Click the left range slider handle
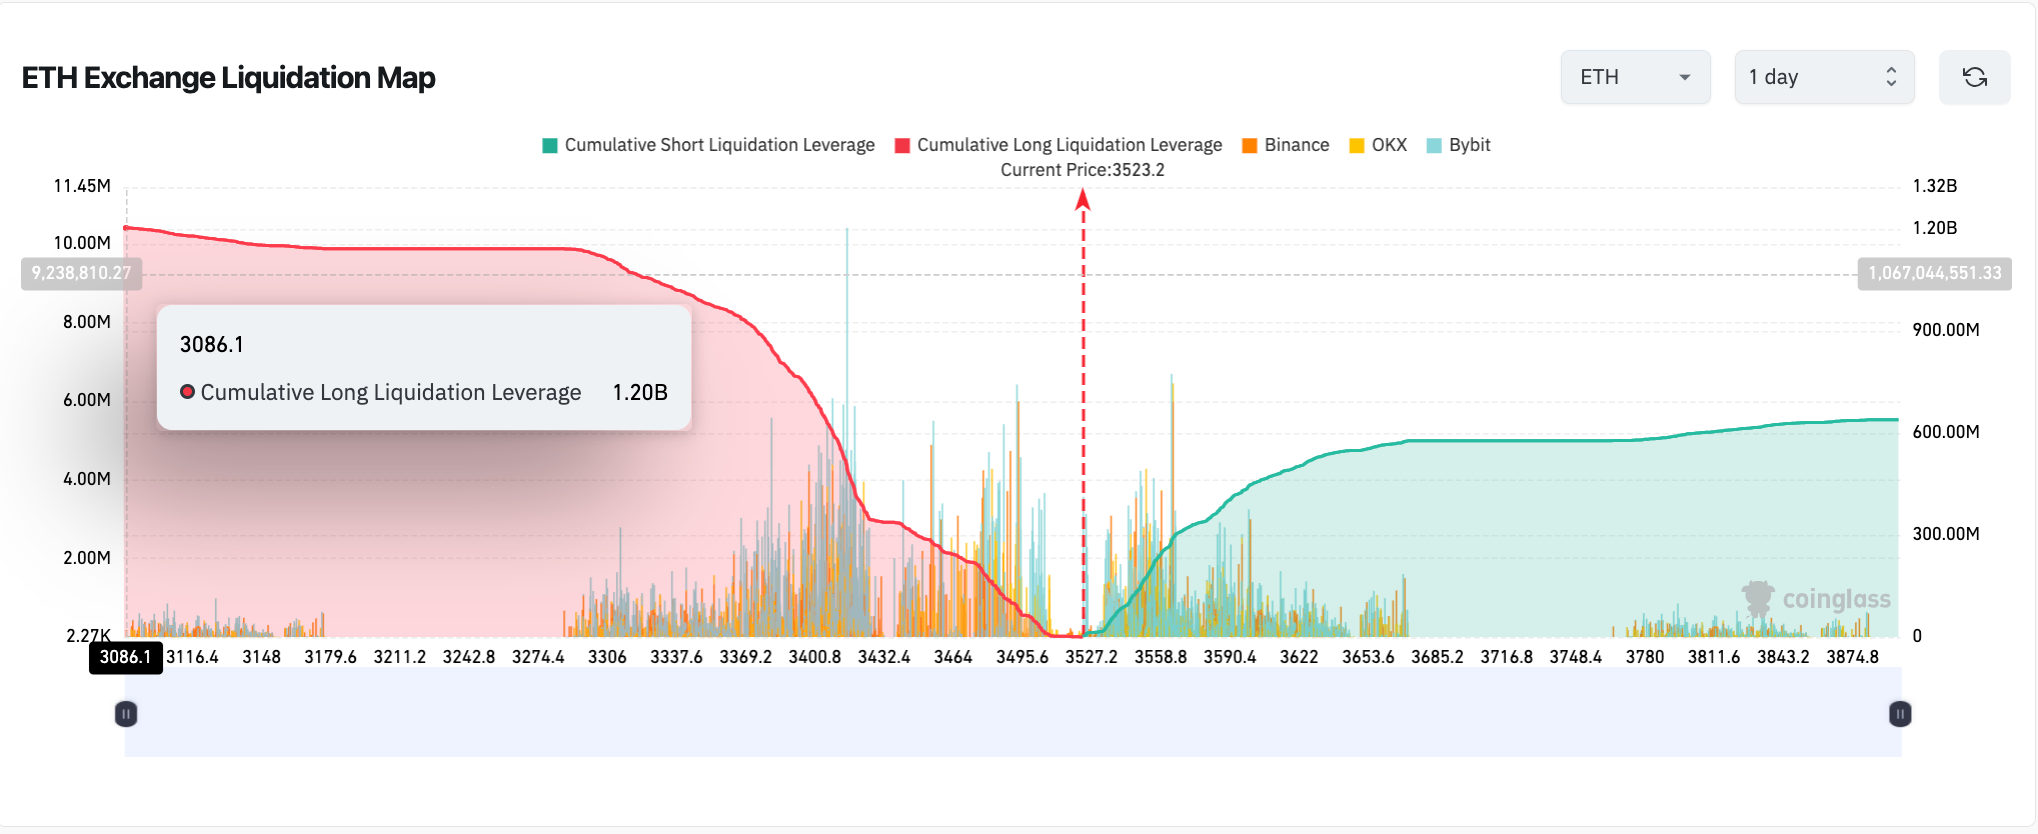This screenshot has width=2038, height=834. click(126, 714)
